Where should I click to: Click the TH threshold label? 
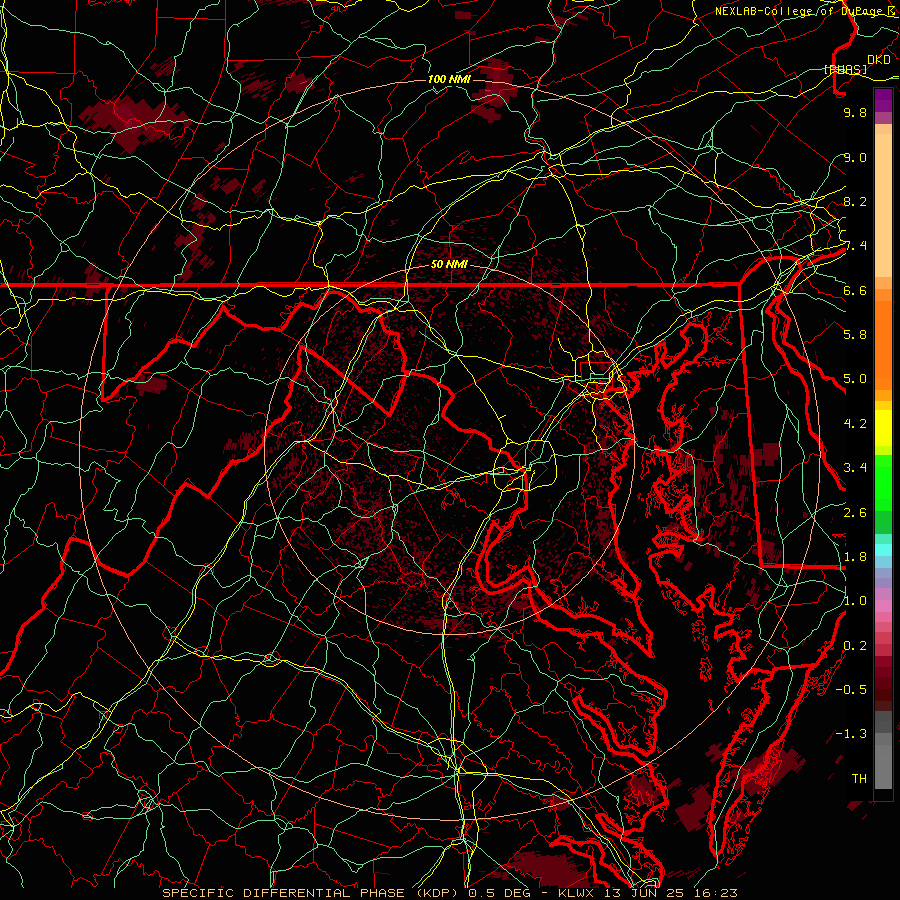859,779
